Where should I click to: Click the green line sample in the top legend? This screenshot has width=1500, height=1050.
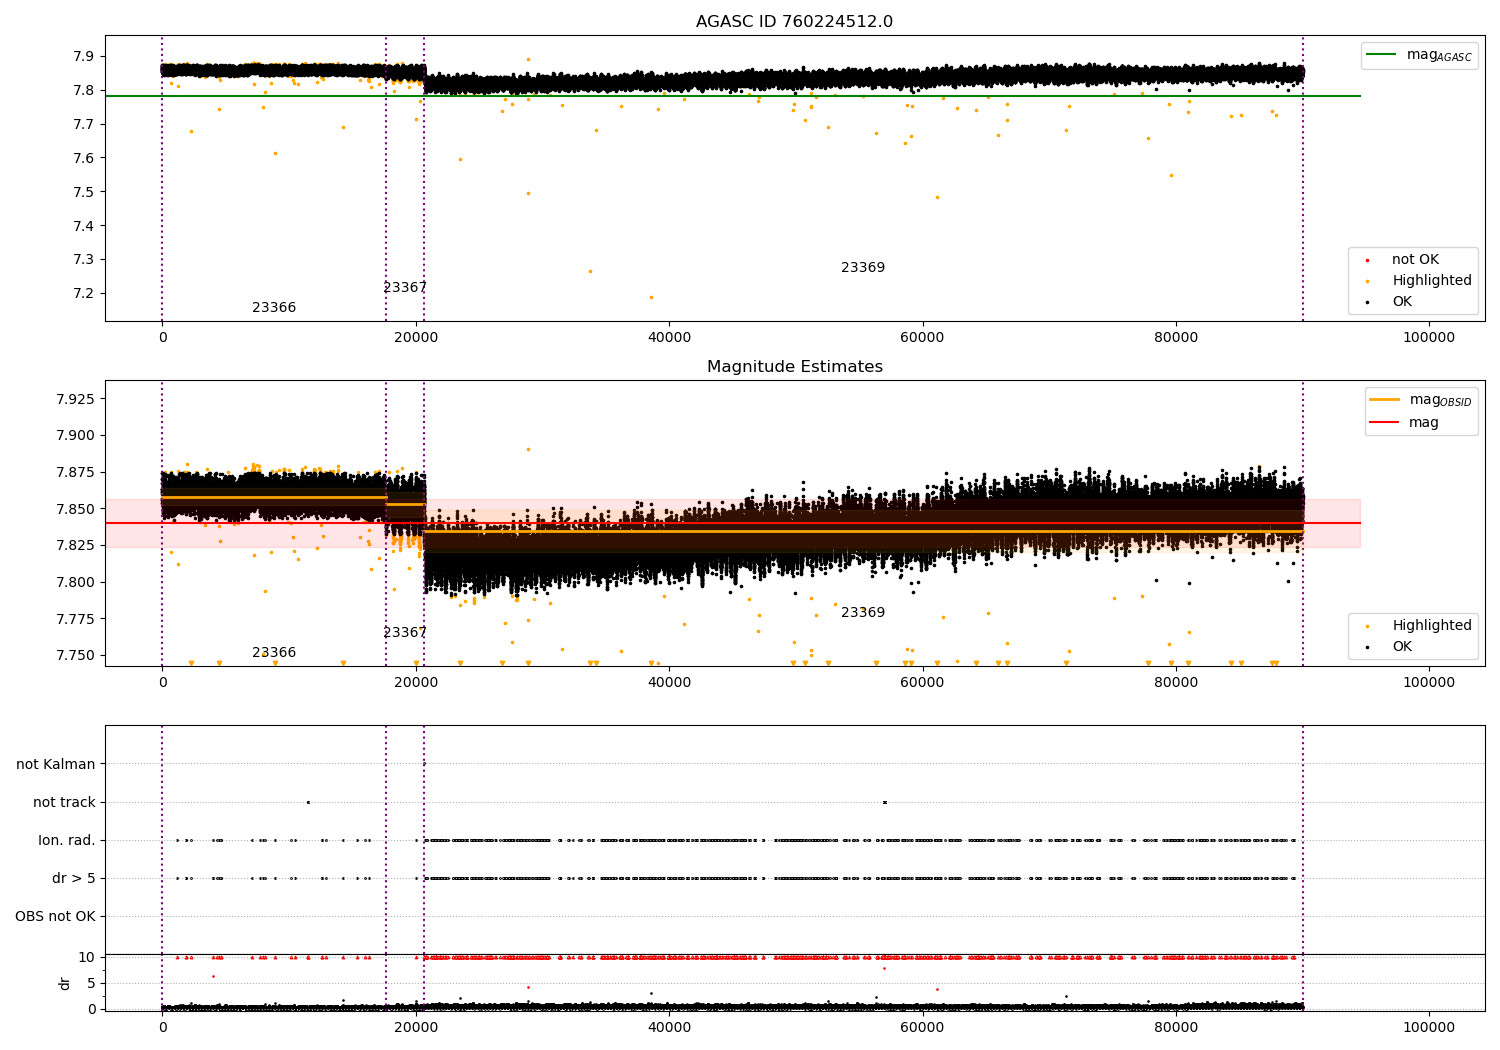pos(1382,55)
